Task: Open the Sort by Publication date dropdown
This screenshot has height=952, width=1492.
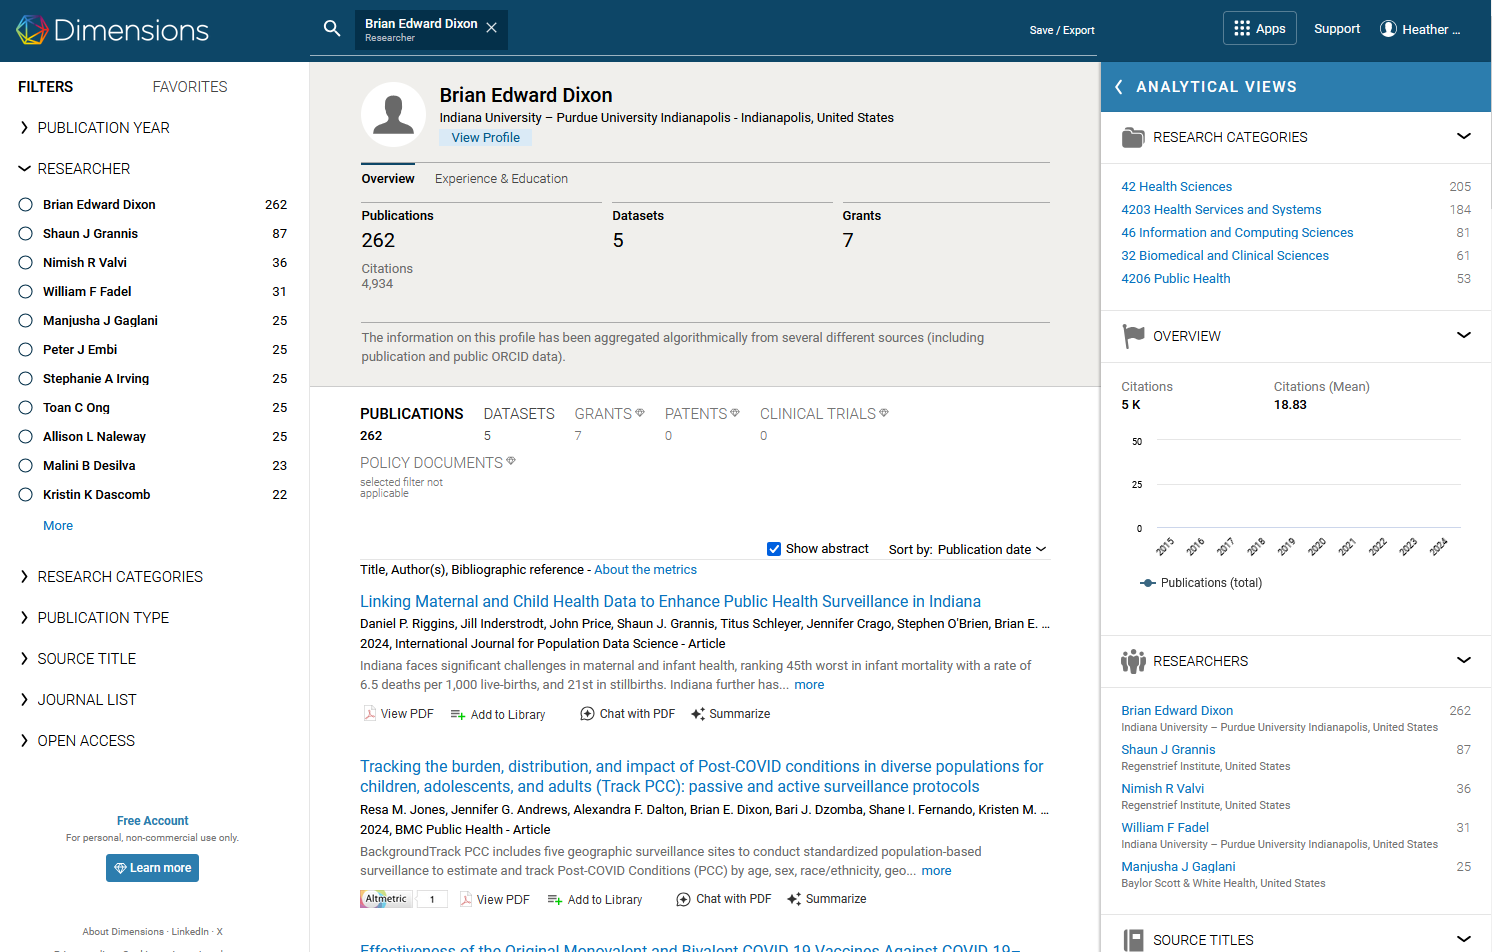Action: point(967,550)
